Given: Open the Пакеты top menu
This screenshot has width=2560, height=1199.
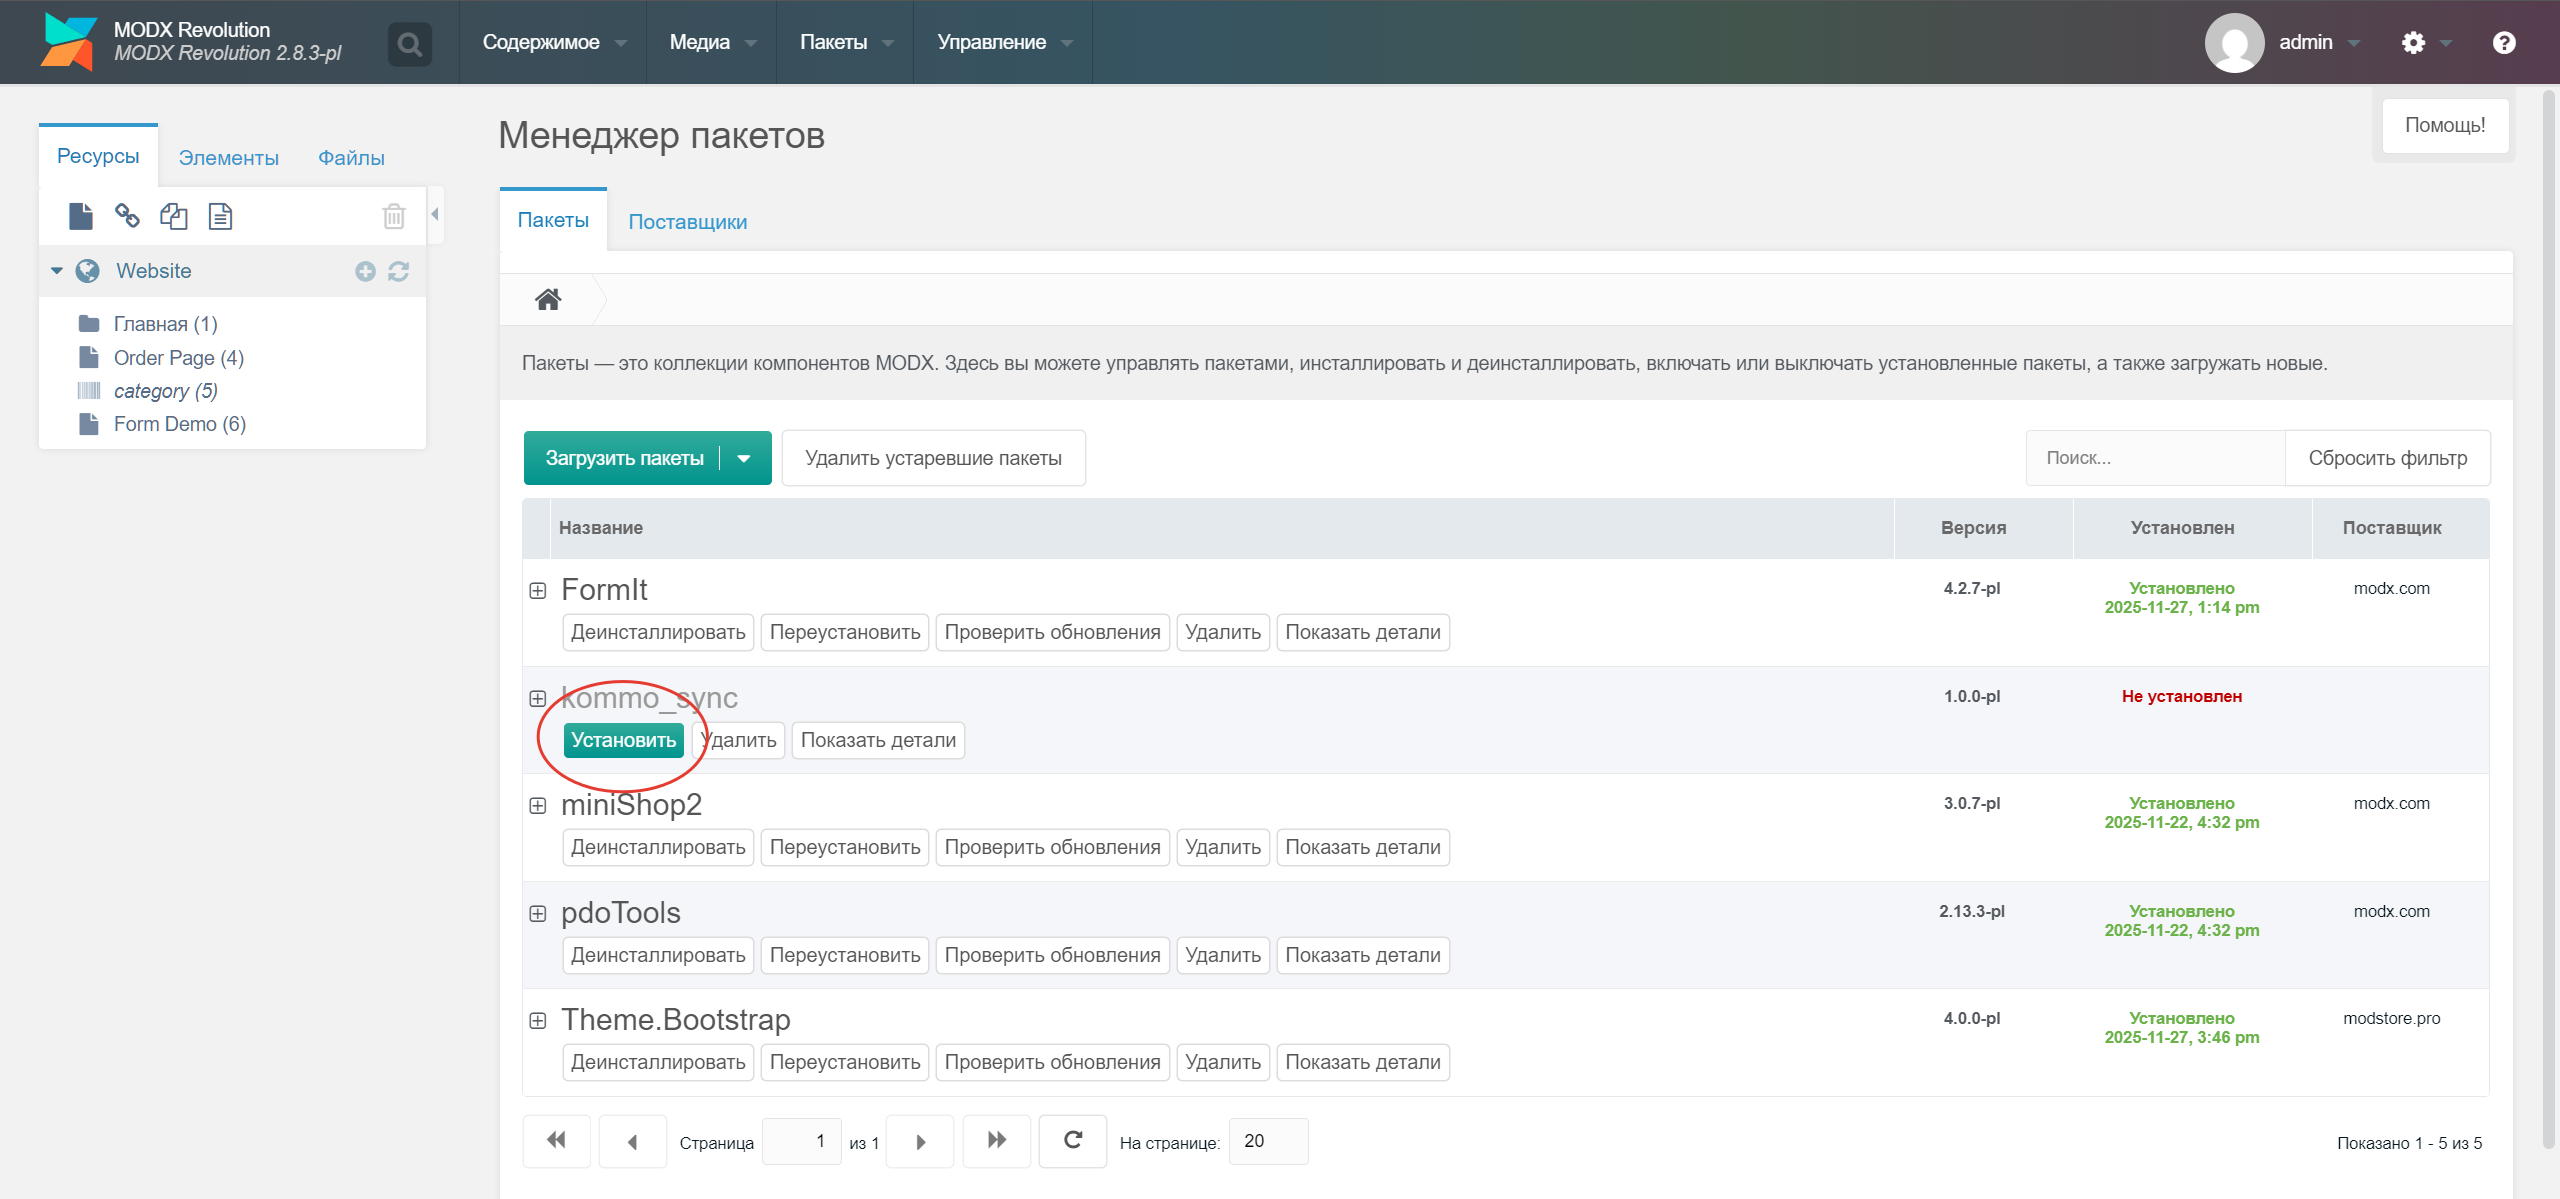Looking at the screenshot, I should (845, 42).
